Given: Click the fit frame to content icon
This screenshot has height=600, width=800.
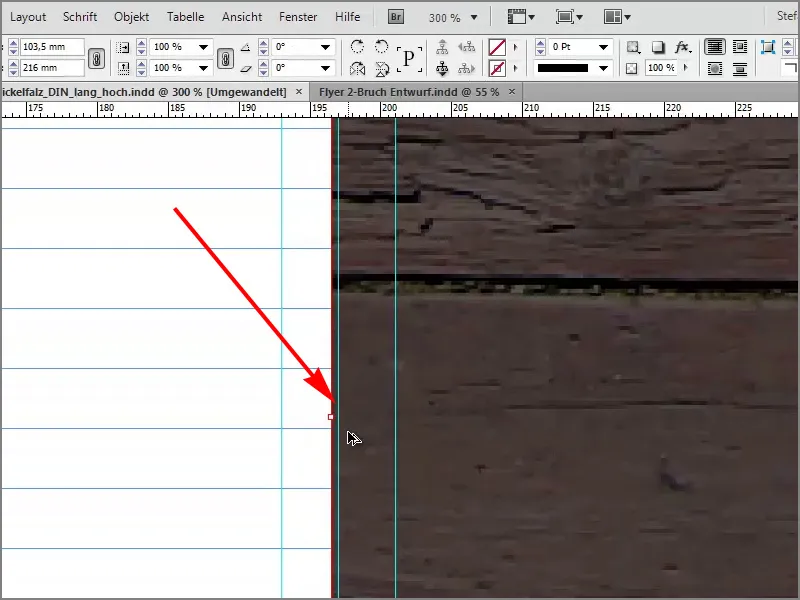Looking at the screenshot, I should pyautogui.click(x=767, y=47).
